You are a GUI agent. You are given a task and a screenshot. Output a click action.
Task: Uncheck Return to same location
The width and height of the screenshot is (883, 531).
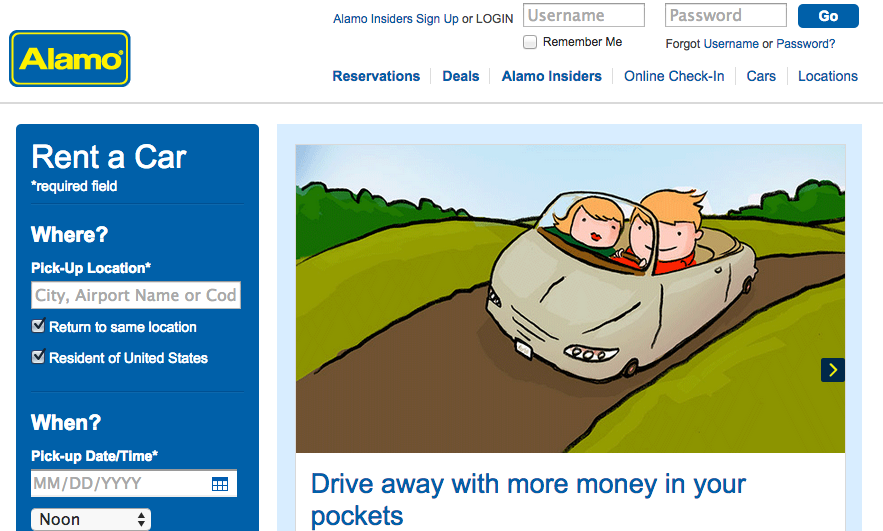pos(38,325)
